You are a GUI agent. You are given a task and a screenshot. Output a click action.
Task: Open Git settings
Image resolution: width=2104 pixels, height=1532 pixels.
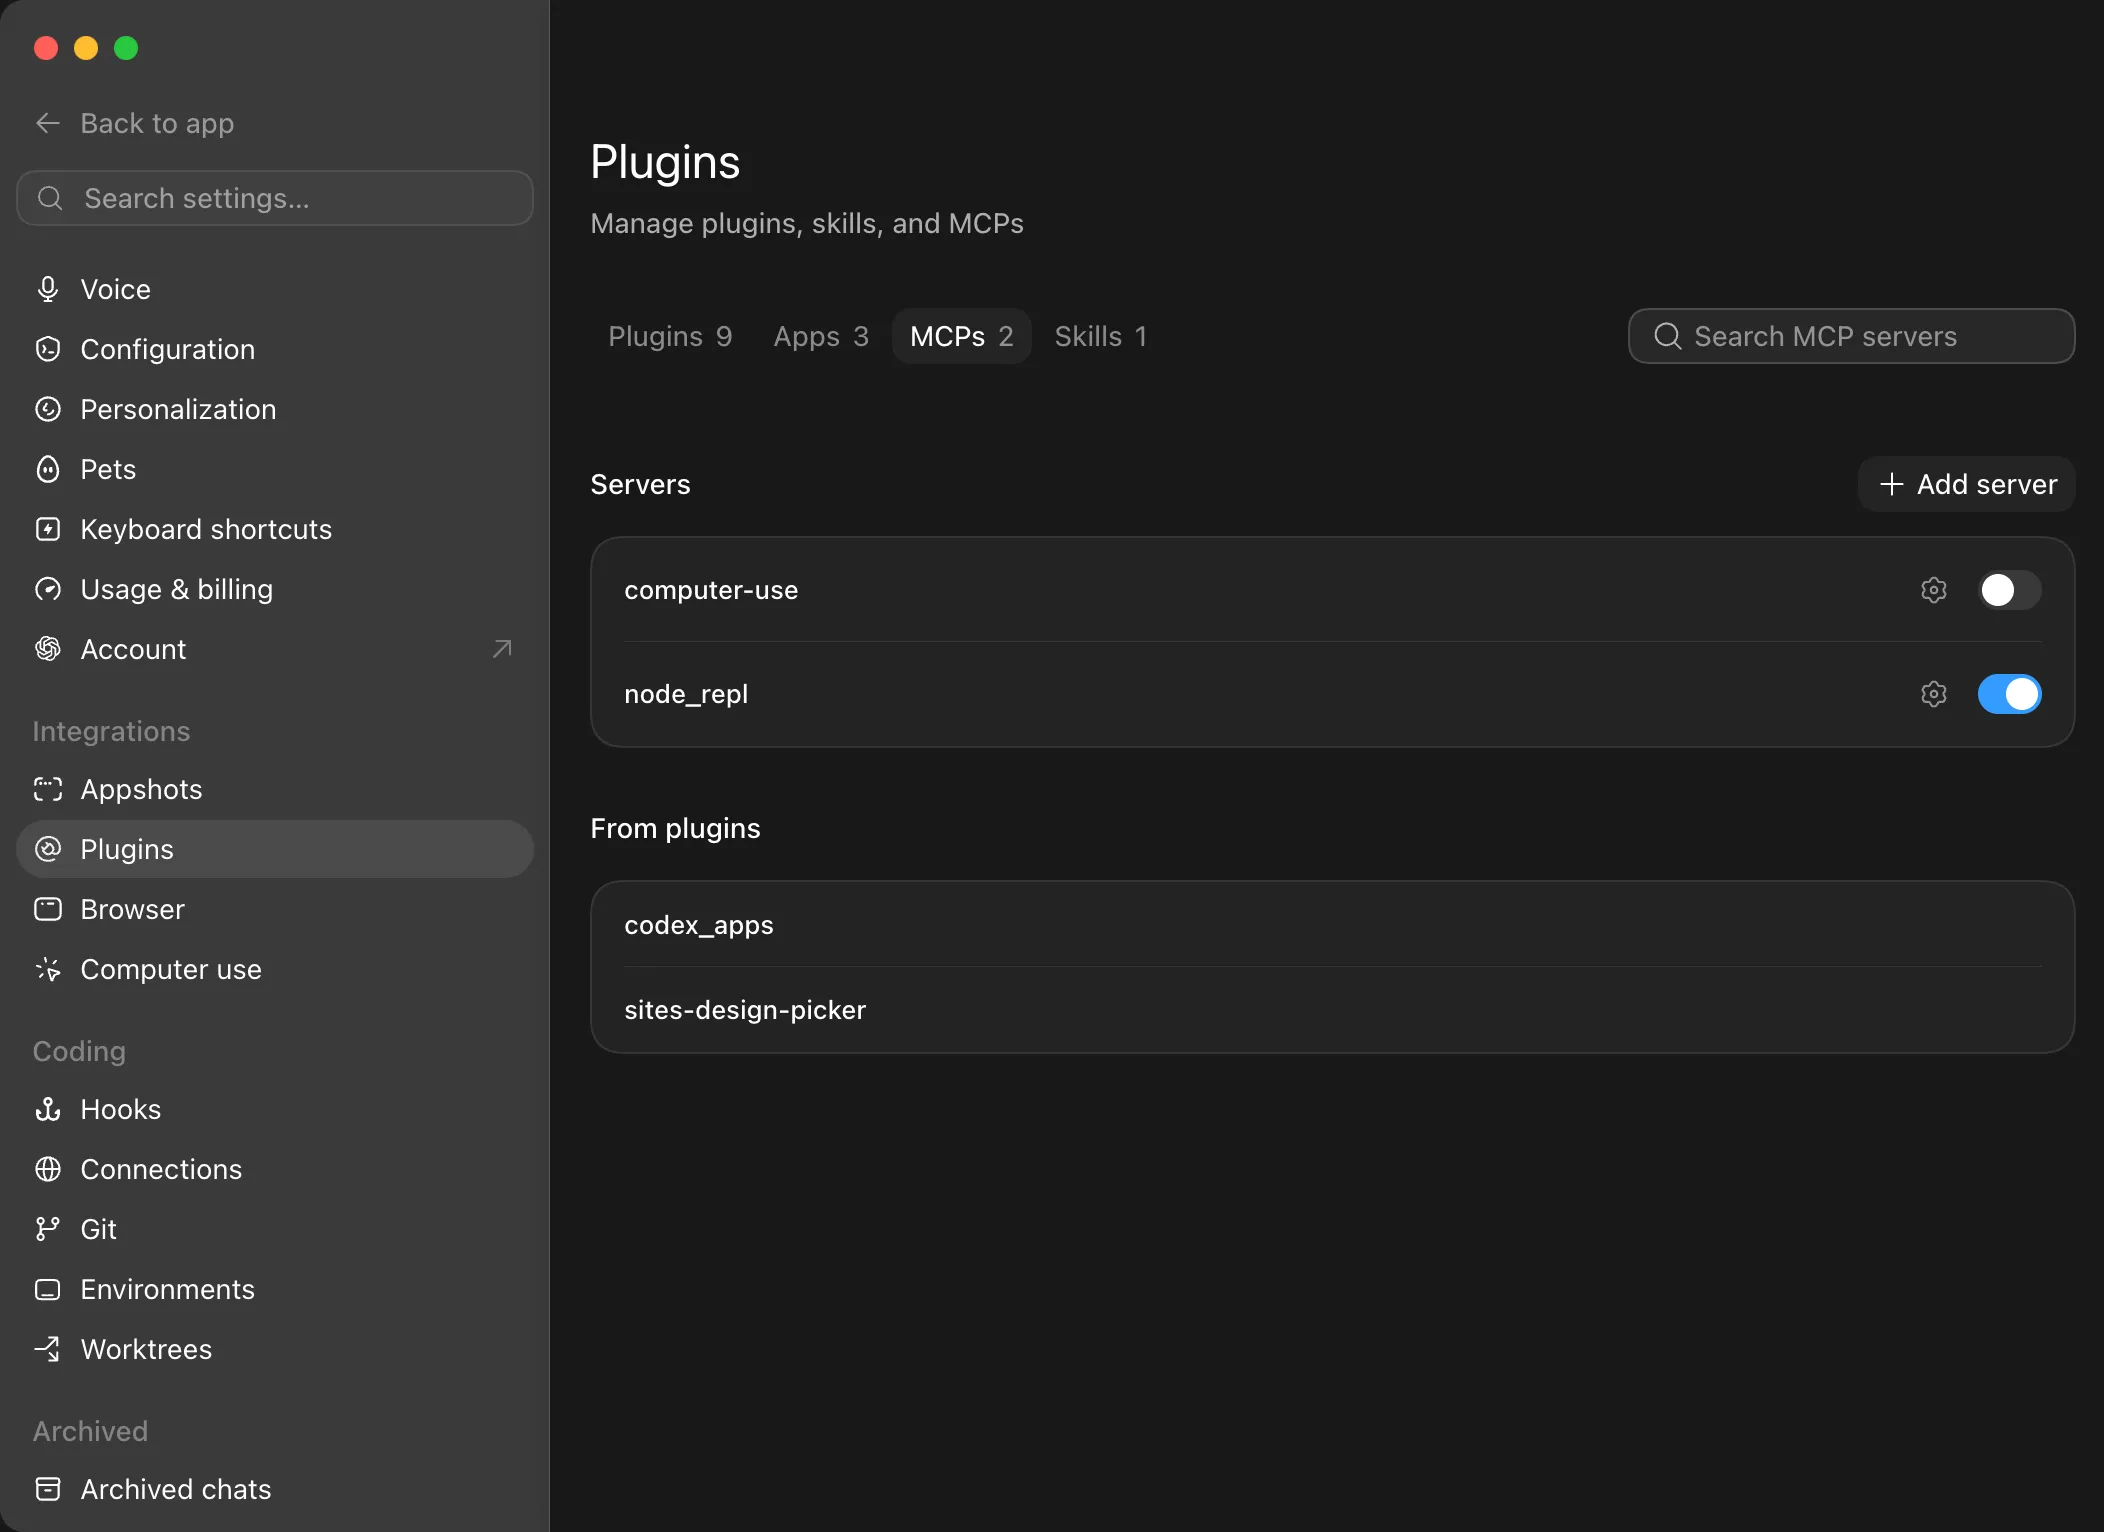coord(274,1229)
